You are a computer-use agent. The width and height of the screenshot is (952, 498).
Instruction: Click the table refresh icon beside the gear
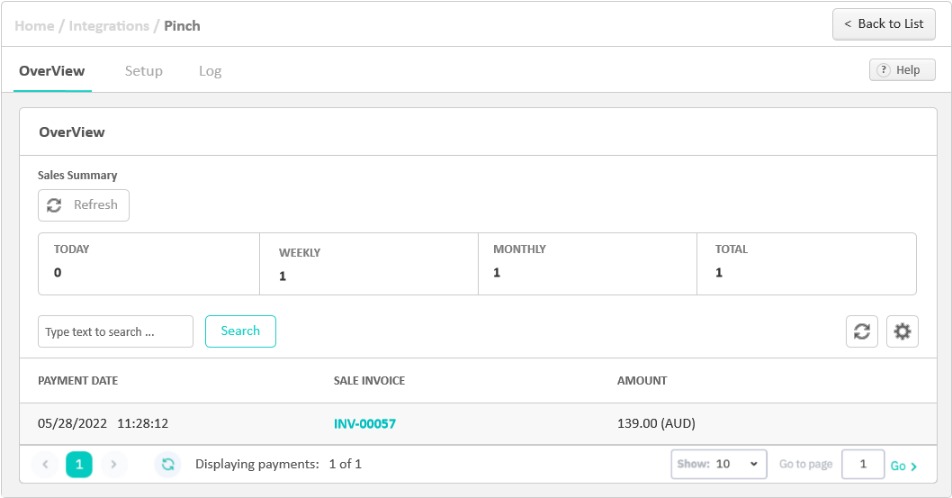861,332
